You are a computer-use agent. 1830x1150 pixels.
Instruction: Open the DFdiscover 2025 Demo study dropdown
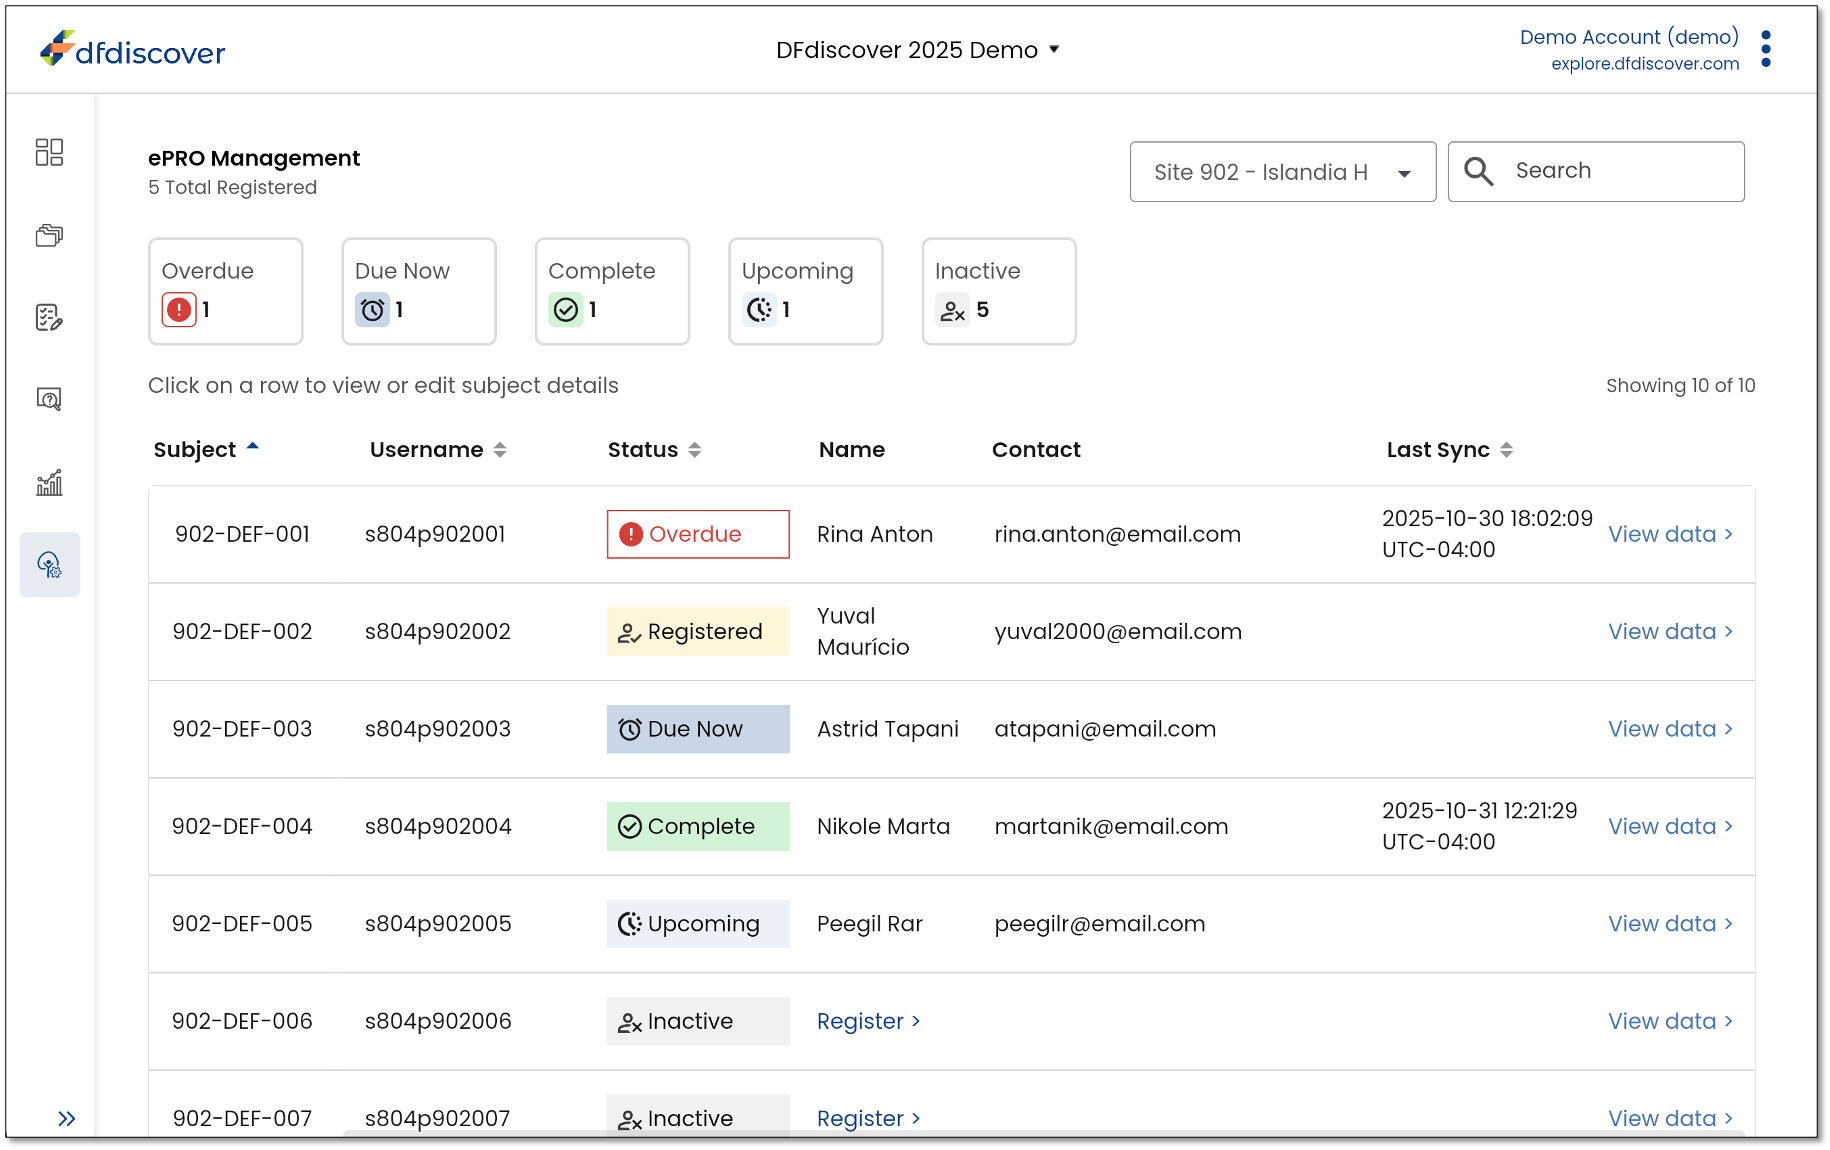pos(917,50)
